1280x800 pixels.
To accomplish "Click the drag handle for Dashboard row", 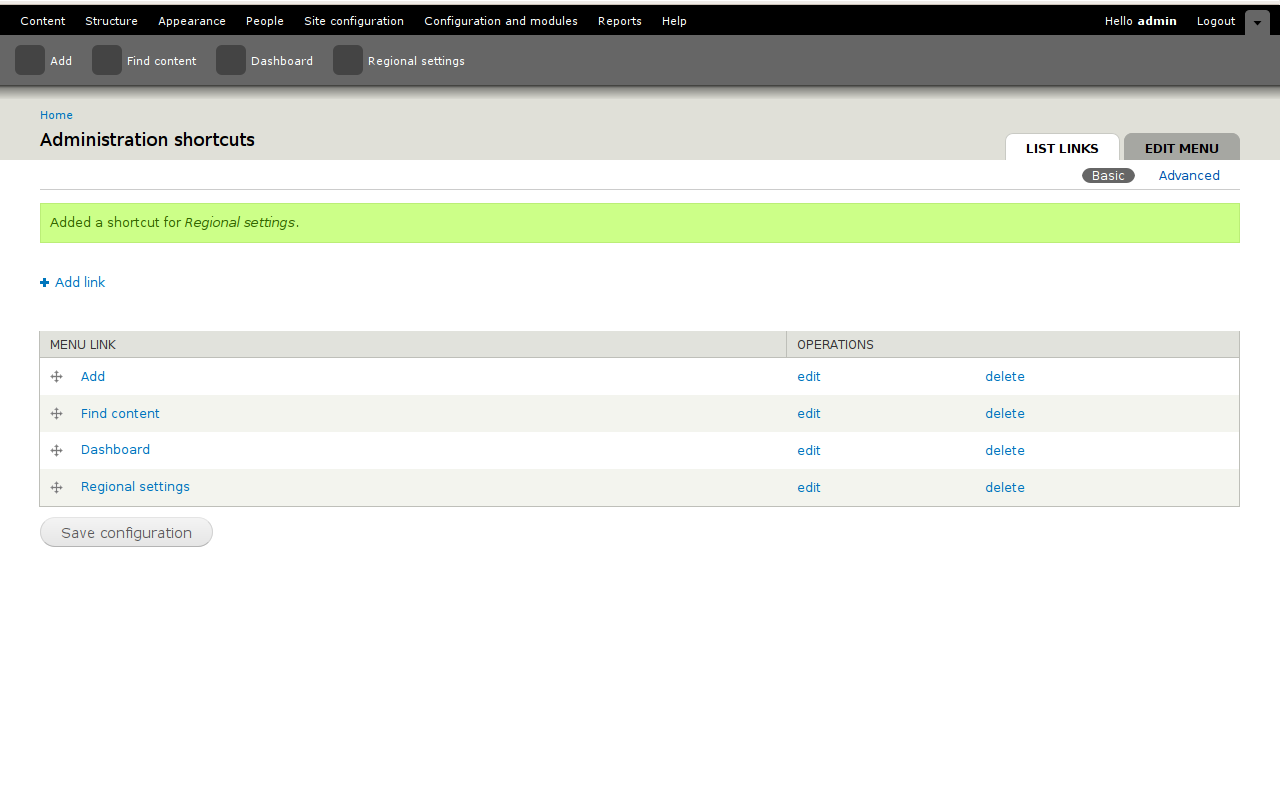I will (57, 451).
